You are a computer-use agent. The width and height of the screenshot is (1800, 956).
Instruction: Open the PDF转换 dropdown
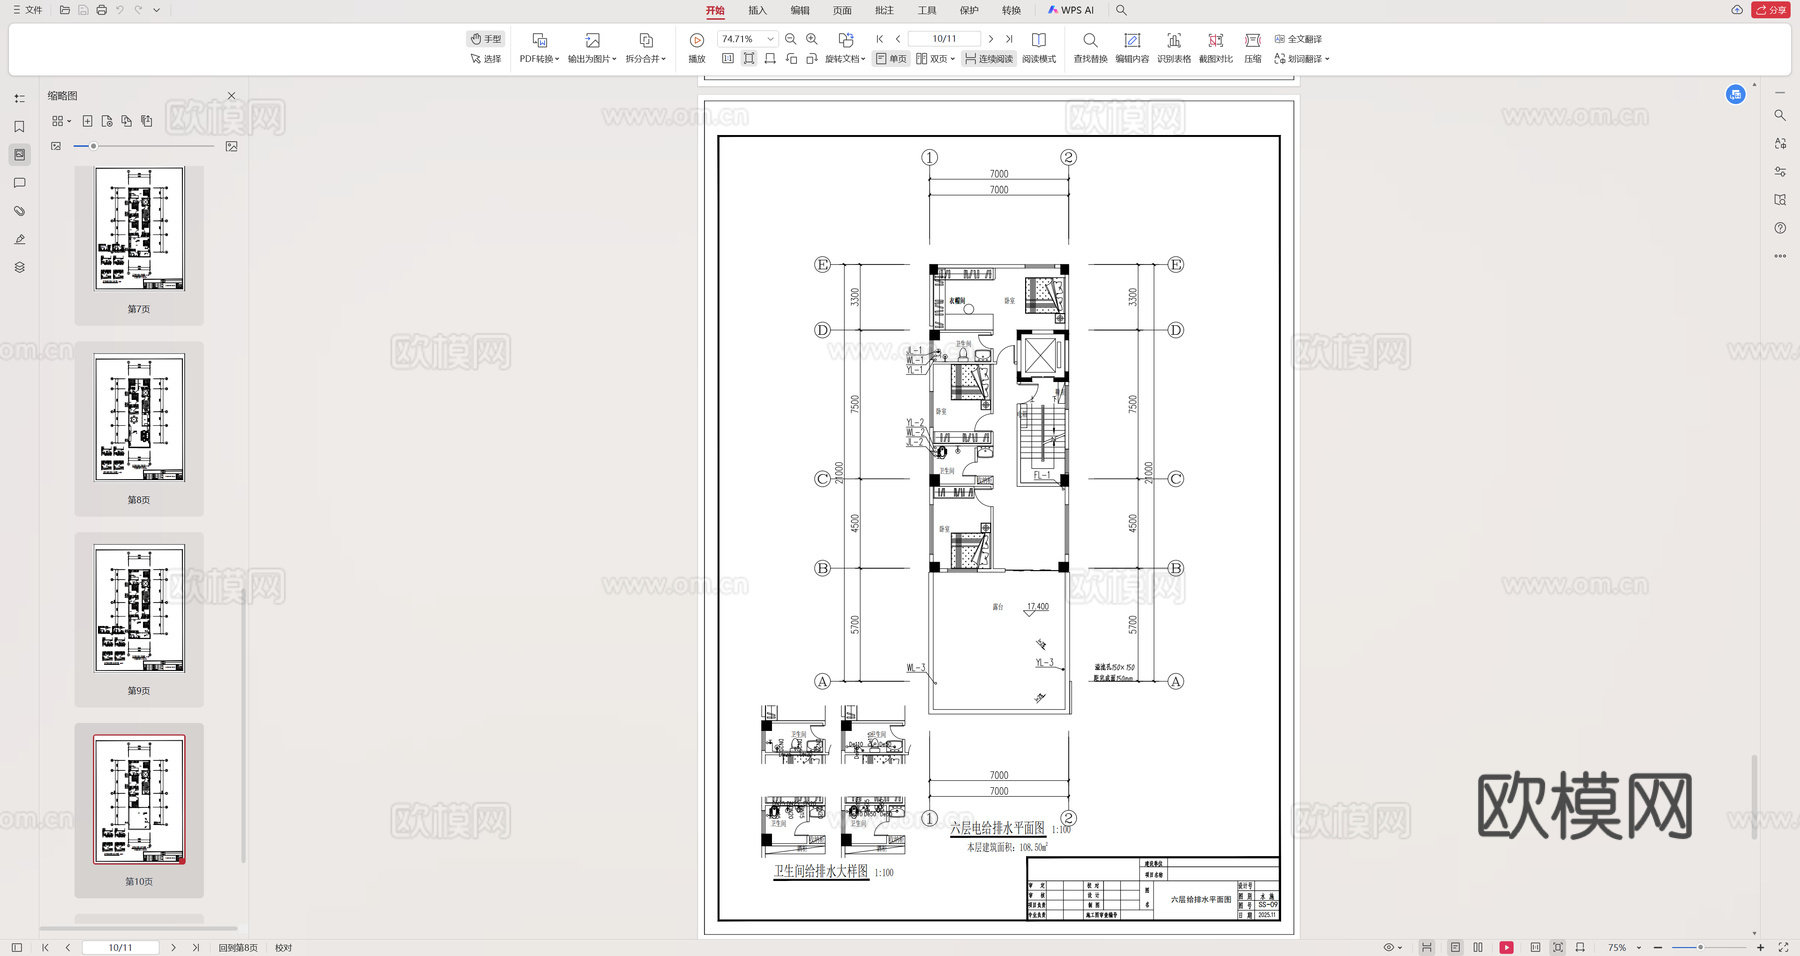click(x=539, y=48)
